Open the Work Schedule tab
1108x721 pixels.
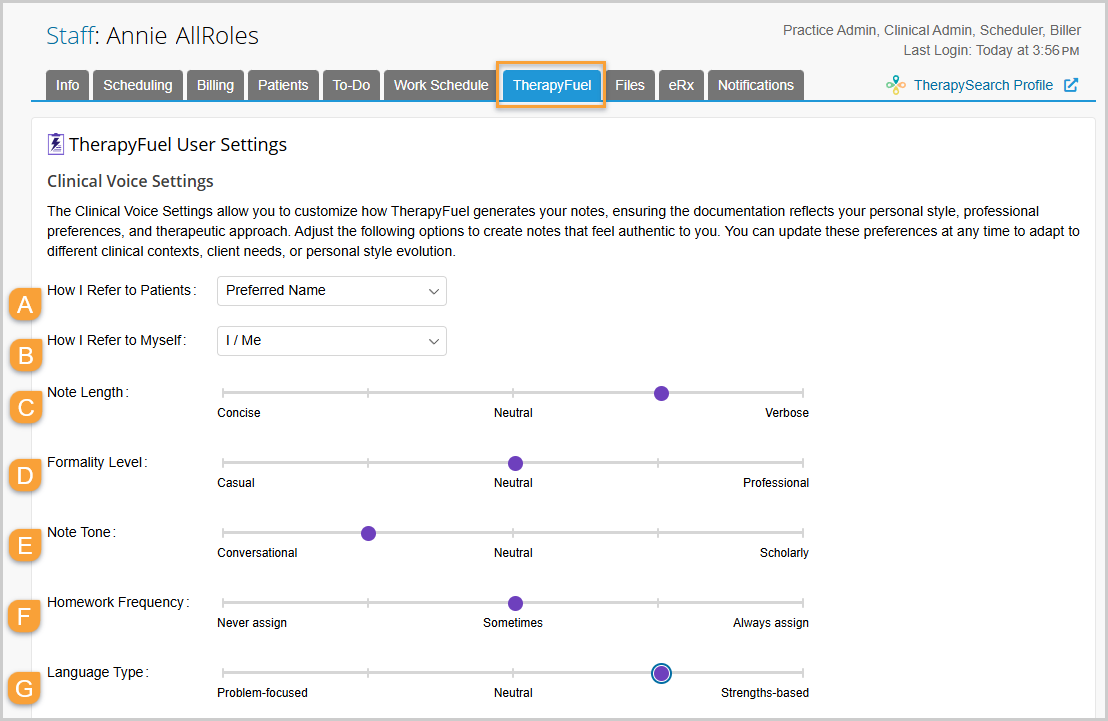[x=441, y=86]
